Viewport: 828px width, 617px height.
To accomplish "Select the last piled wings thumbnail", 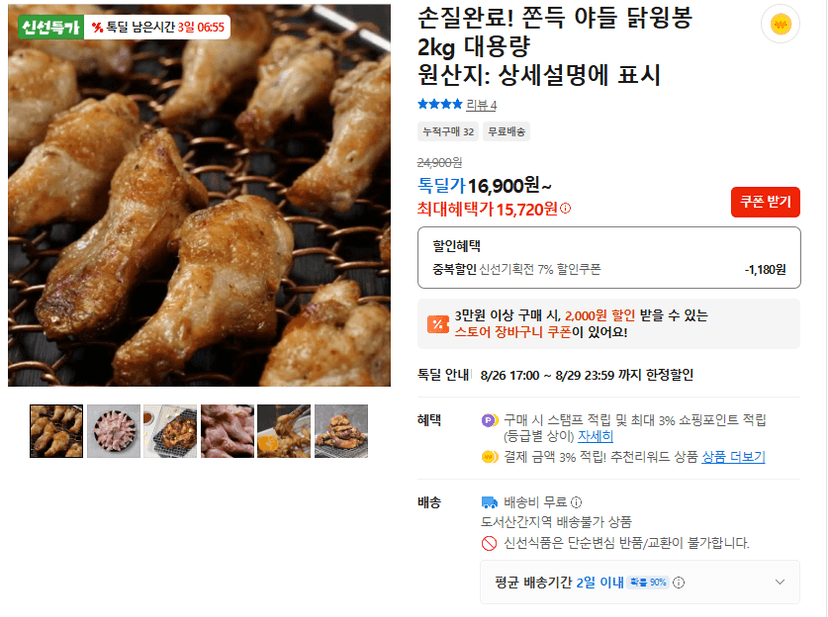I will pyautogui.click(x=341, y=431).
